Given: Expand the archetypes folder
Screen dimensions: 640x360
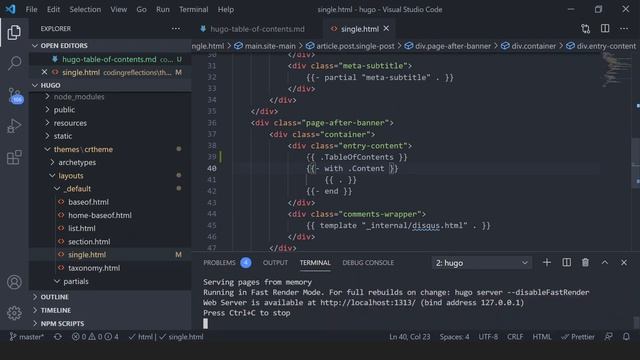Looking at the screenshot, I should pyautogui.click(x=77, y=162).
